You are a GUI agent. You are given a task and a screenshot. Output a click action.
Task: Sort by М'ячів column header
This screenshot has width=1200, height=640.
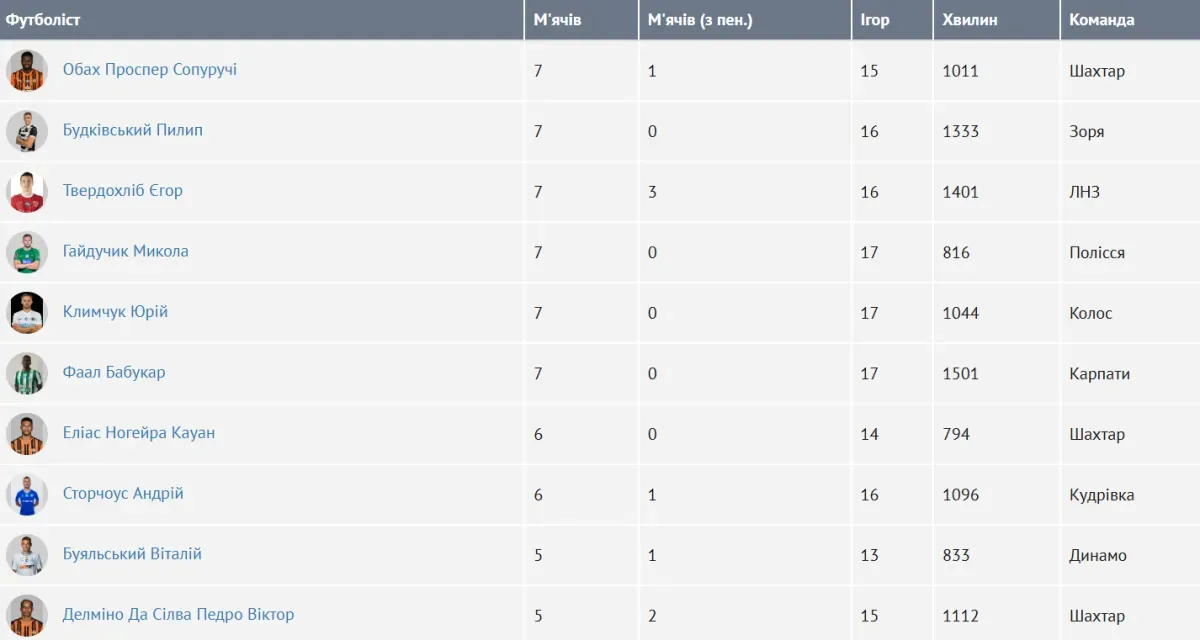coord(557,20)
